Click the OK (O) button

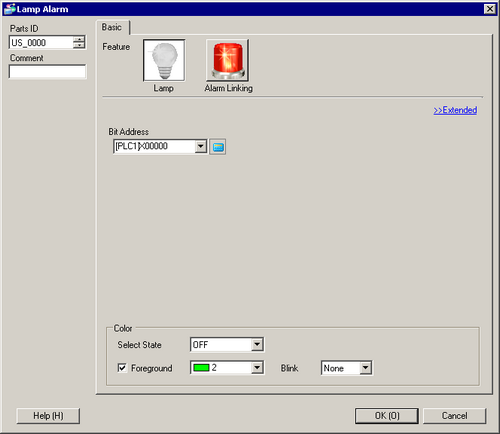click(x=387, y=416)
